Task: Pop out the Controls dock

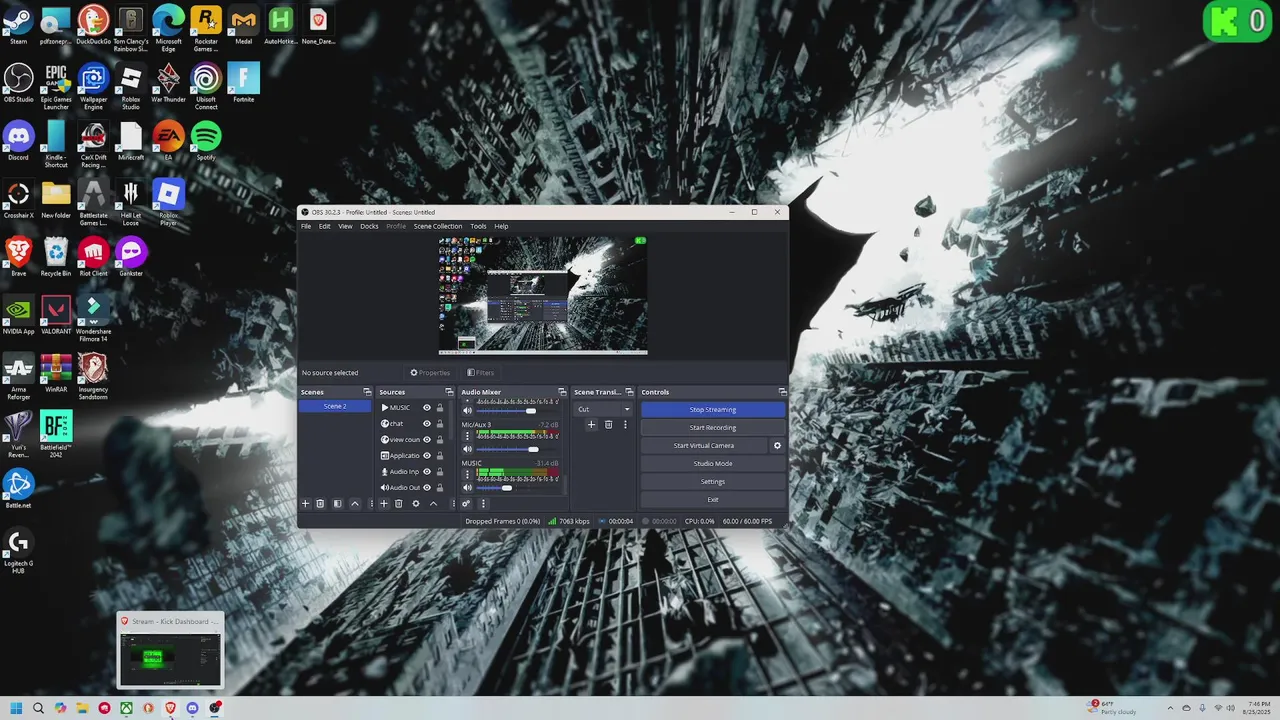Action: tap(782, 392)
